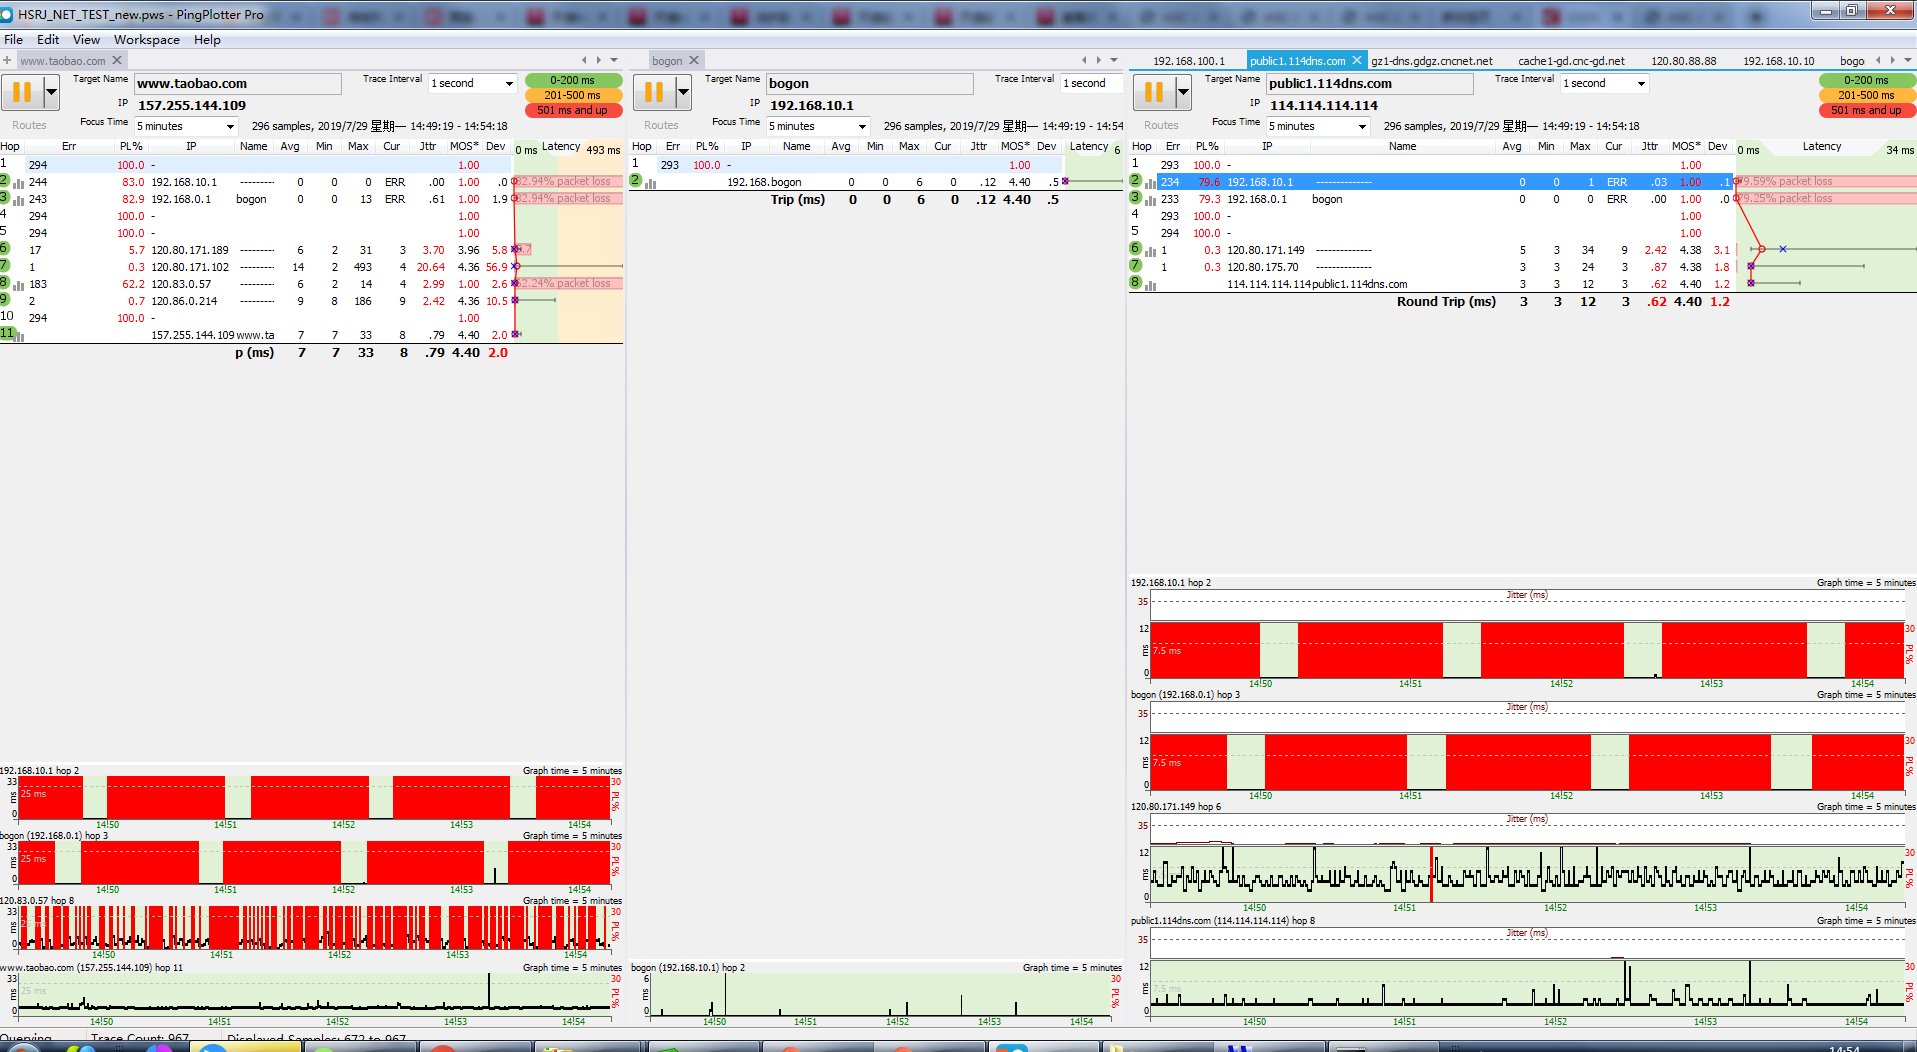
Task: Pause tracing for the bogon target
Action: [x=654, y=92]
